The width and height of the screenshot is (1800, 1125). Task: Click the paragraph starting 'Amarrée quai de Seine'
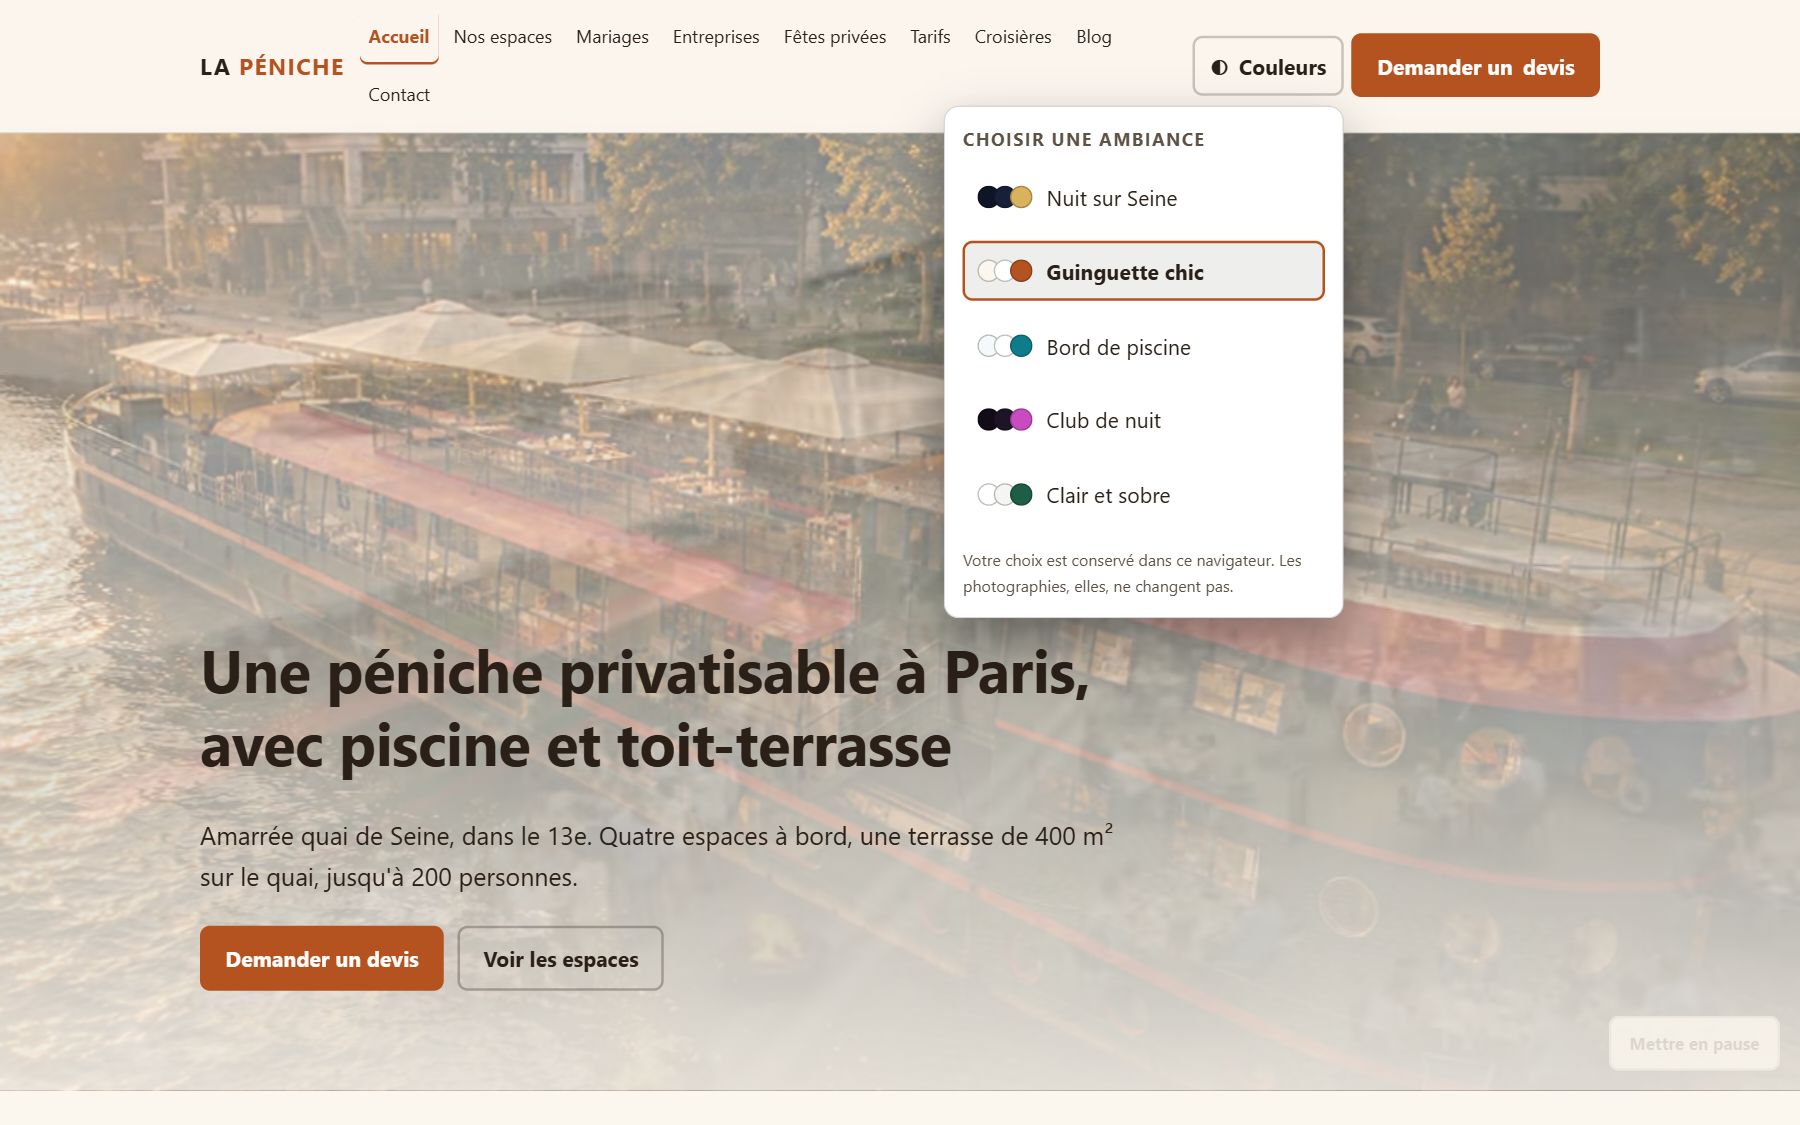(656, 857)
